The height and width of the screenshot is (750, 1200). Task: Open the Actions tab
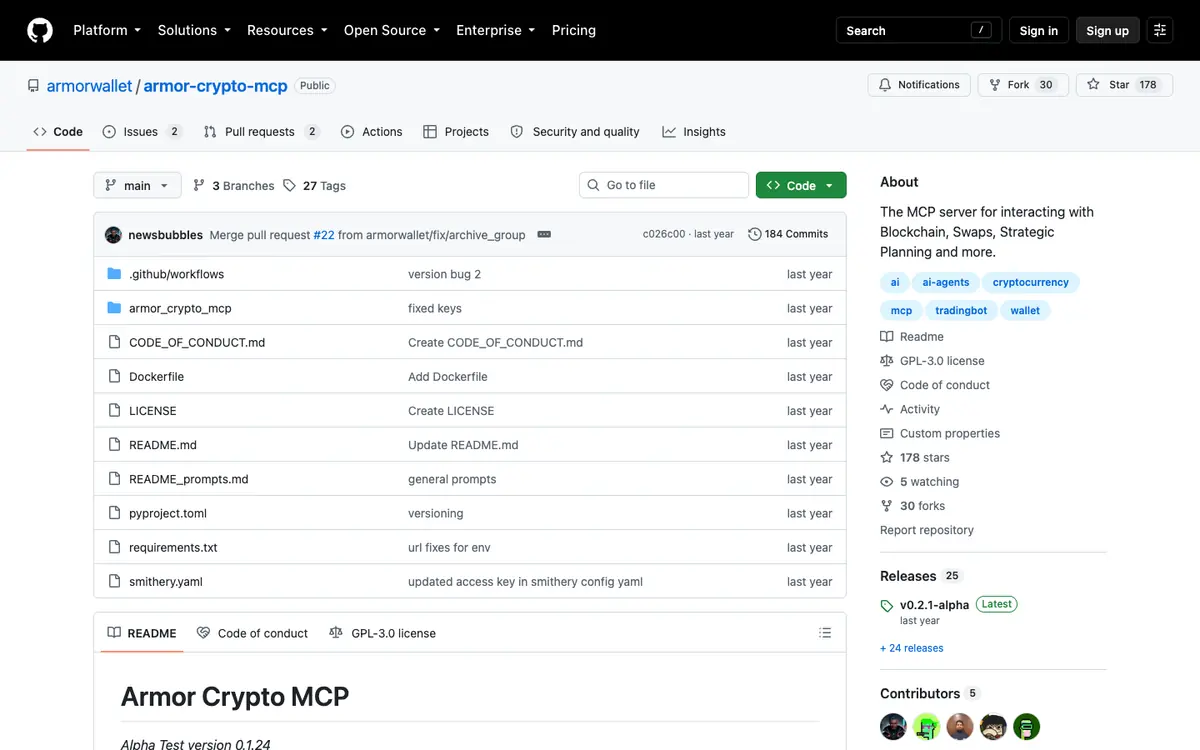point(371,132)
